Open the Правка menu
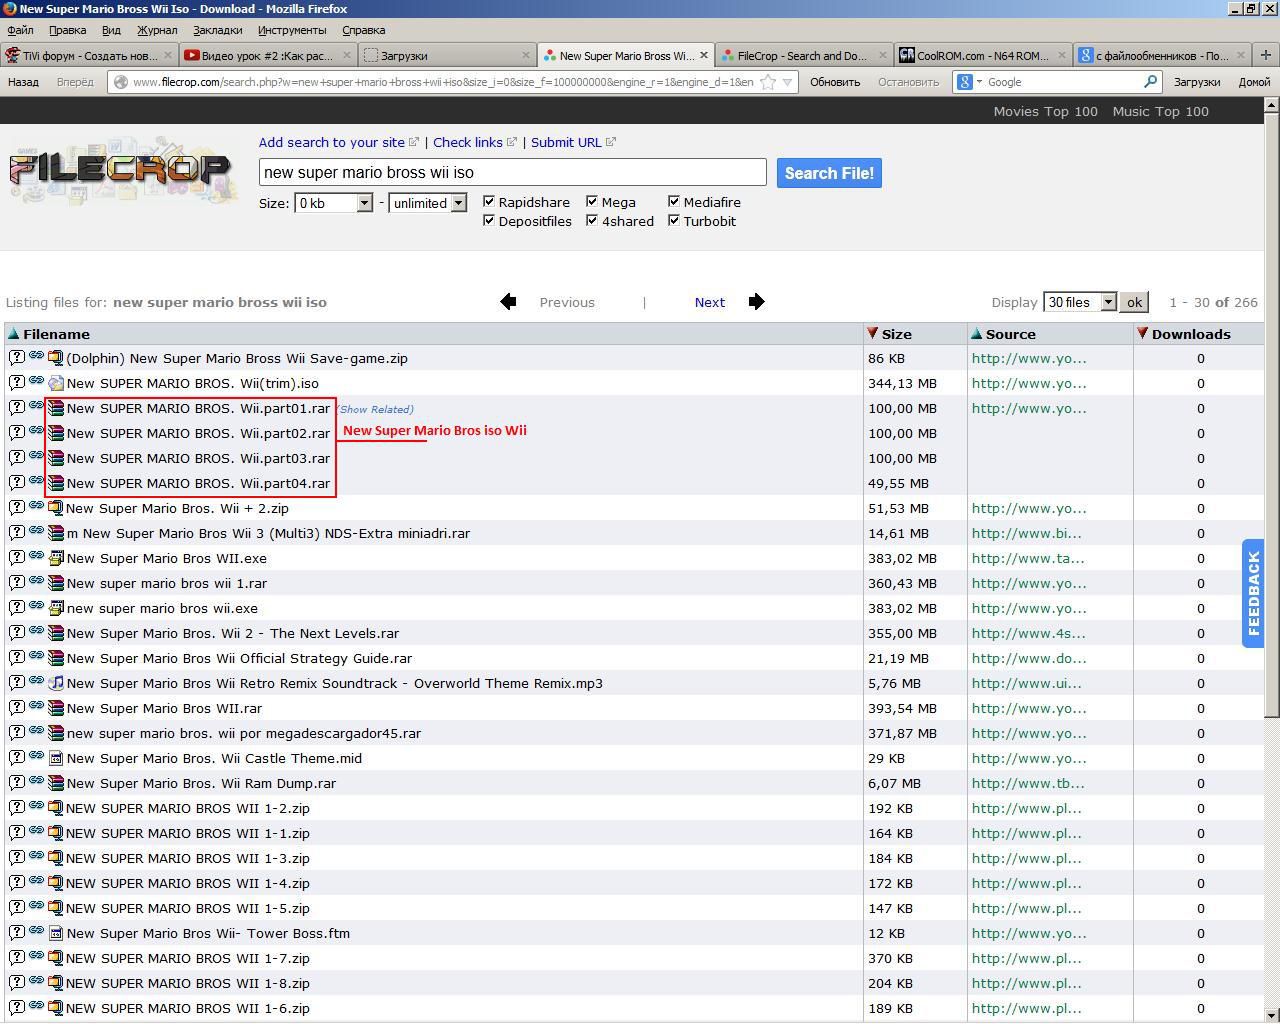 [x=68, y=30]
